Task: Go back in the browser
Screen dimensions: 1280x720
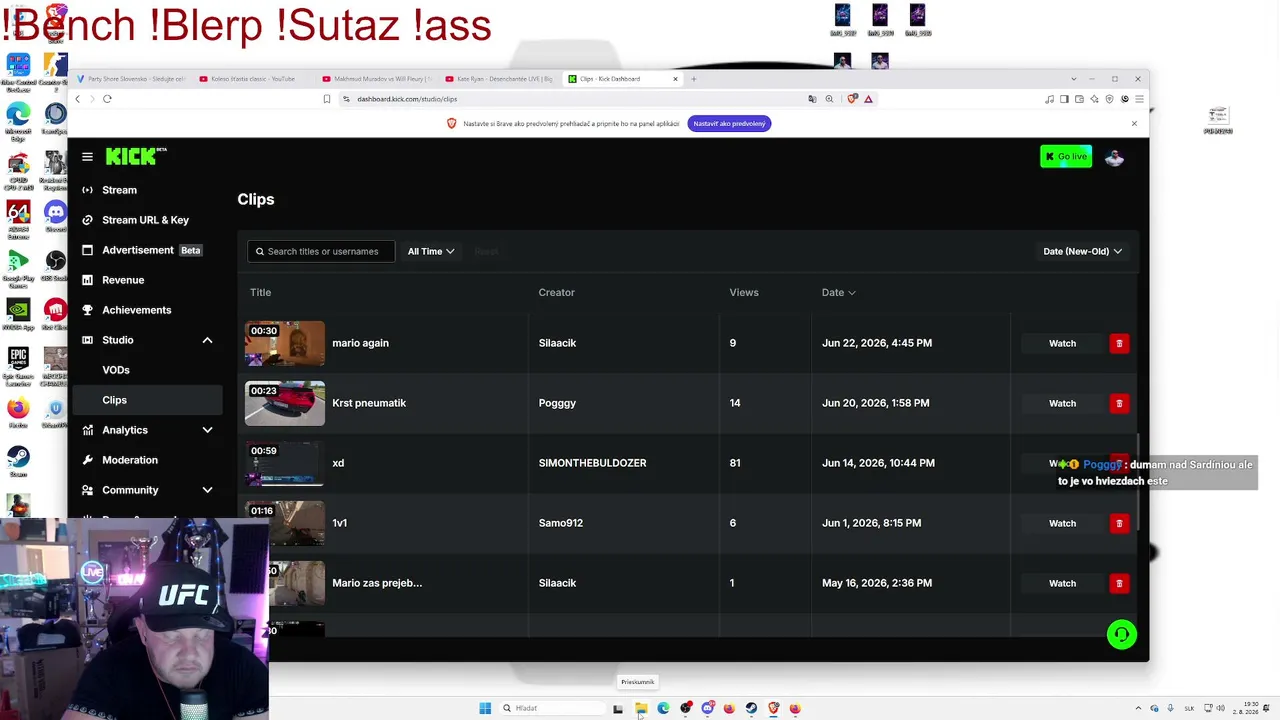Action: 77,99
